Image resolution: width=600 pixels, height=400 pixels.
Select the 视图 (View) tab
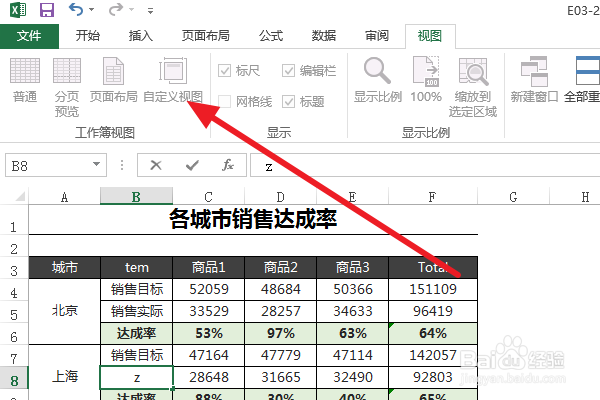[x=430, y=36]
